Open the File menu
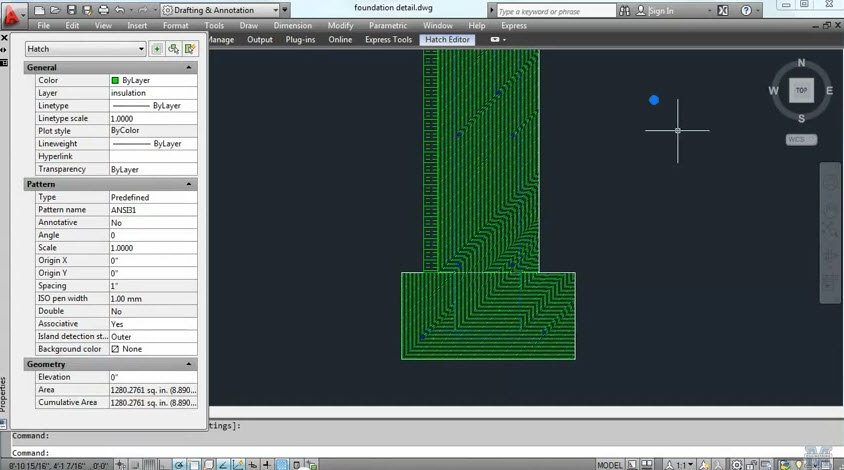 tap(44, 25)
